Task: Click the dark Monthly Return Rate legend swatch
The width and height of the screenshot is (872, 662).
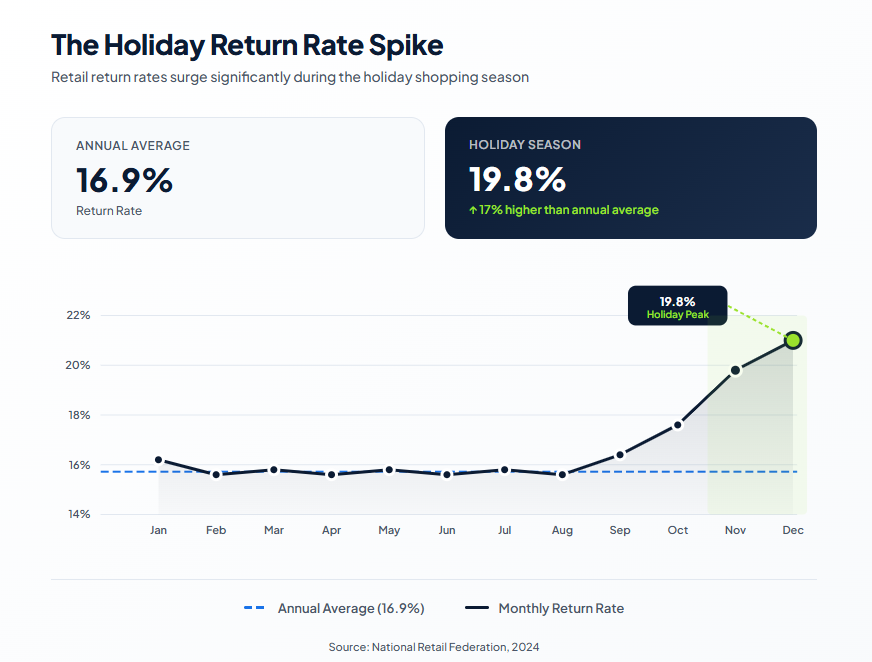Action: 477,608
